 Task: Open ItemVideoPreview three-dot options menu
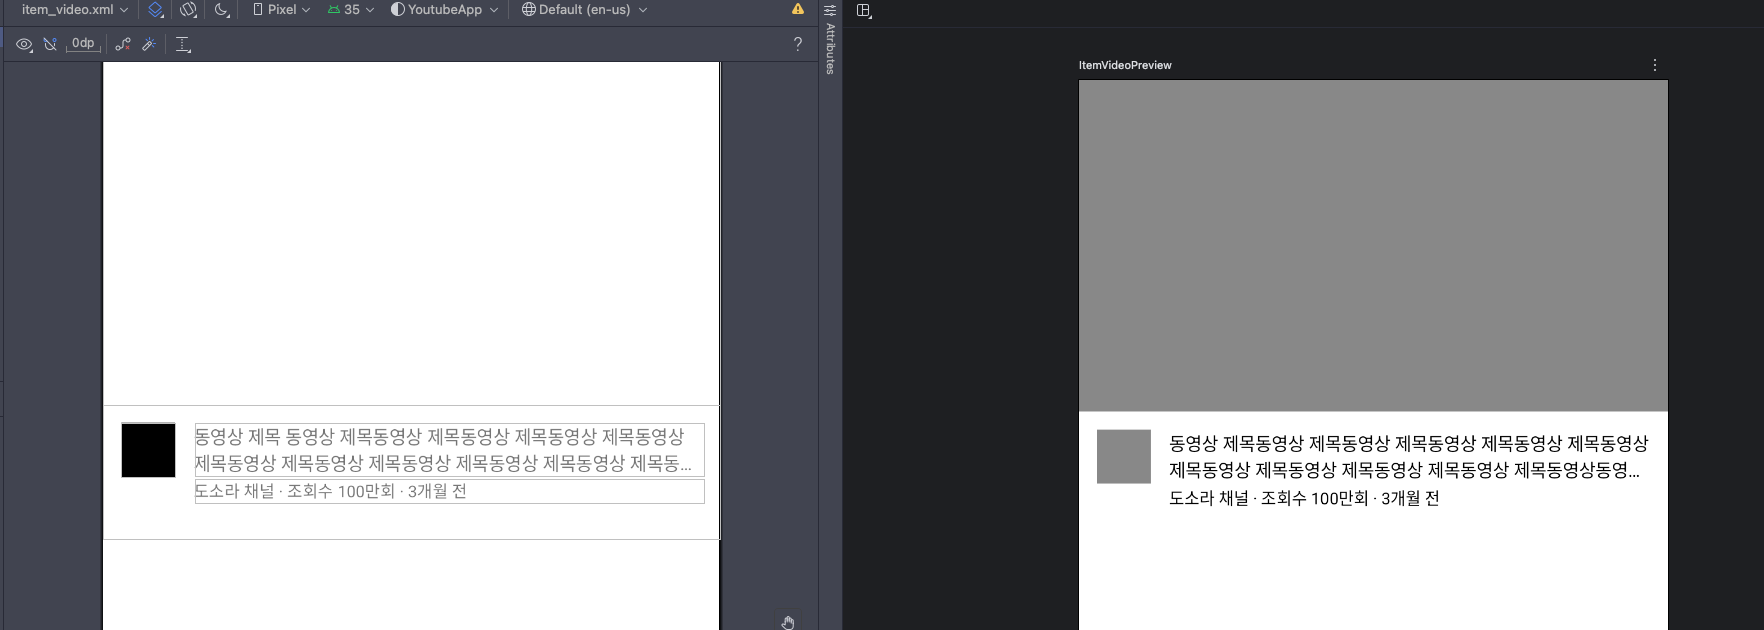tap(1655, 65)
